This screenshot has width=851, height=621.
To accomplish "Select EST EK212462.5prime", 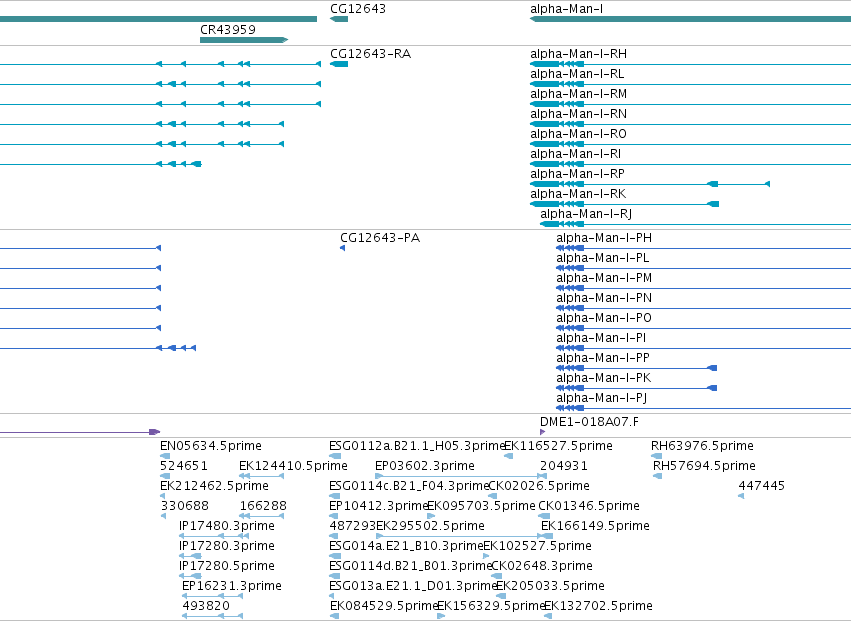I will point(214,486).
